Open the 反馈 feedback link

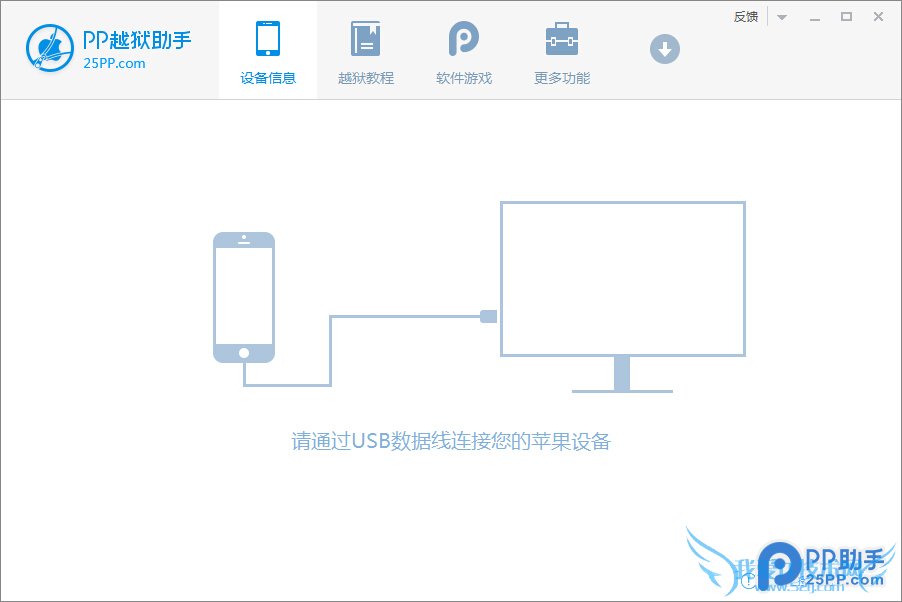click(x=746, y=17)
